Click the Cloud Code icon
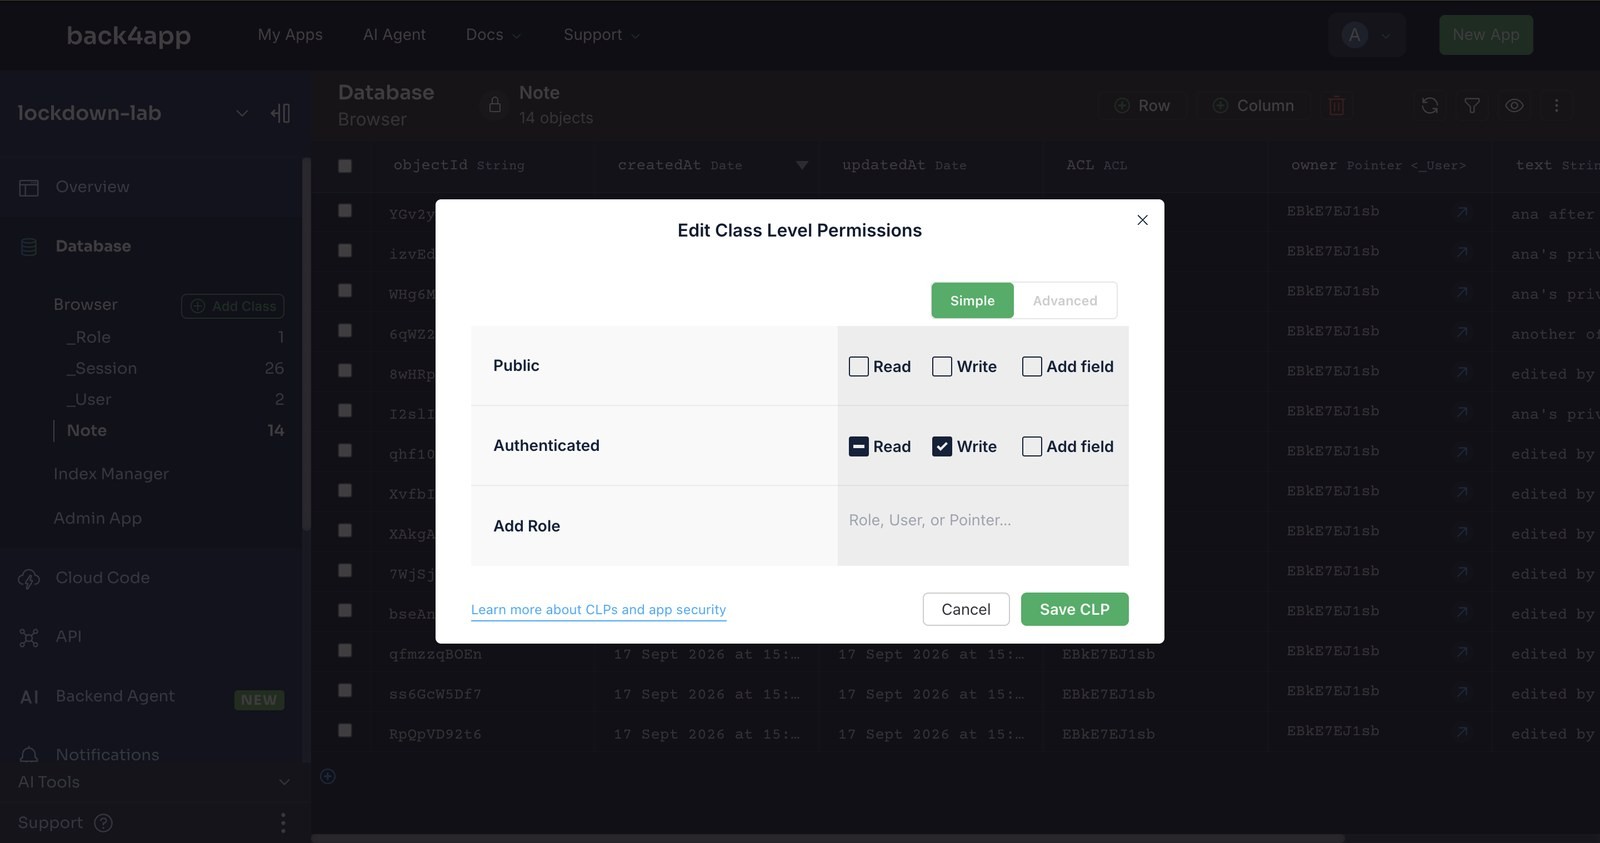The image size is (1600, 843). click(x=29, y=578)
